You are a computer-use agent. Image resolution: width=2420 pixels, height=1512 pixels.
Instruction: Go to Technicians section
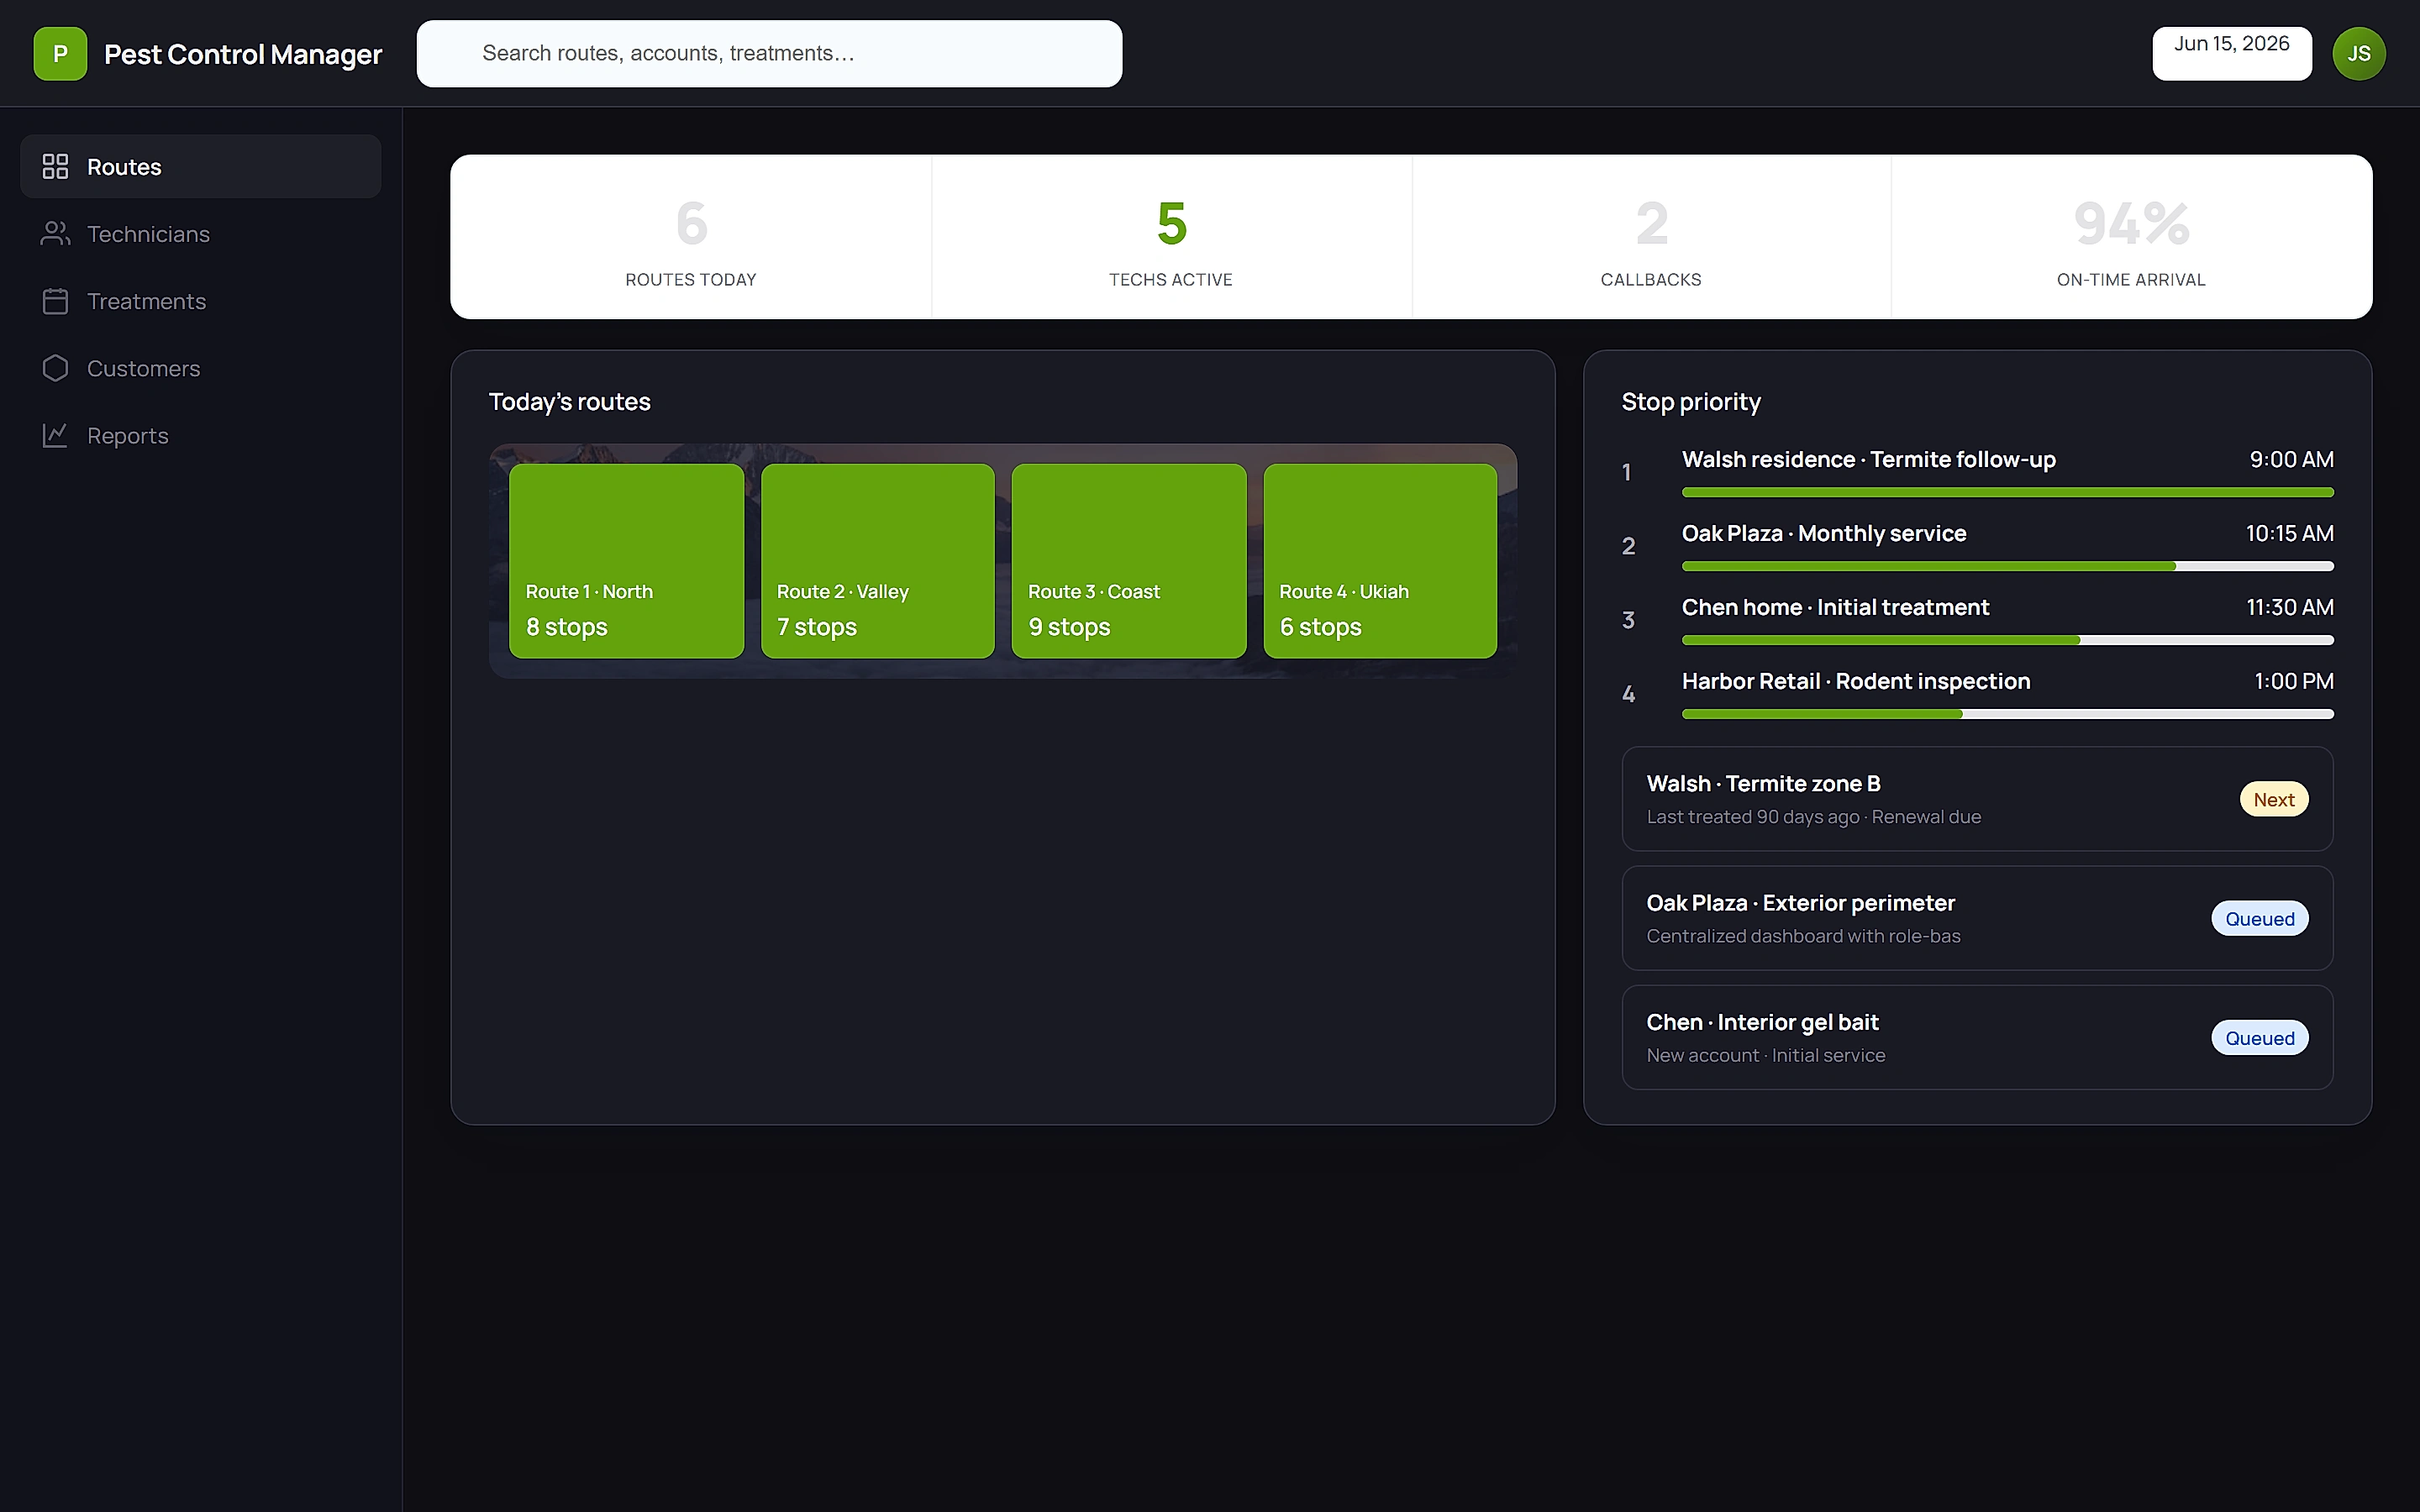coord(201,234)
